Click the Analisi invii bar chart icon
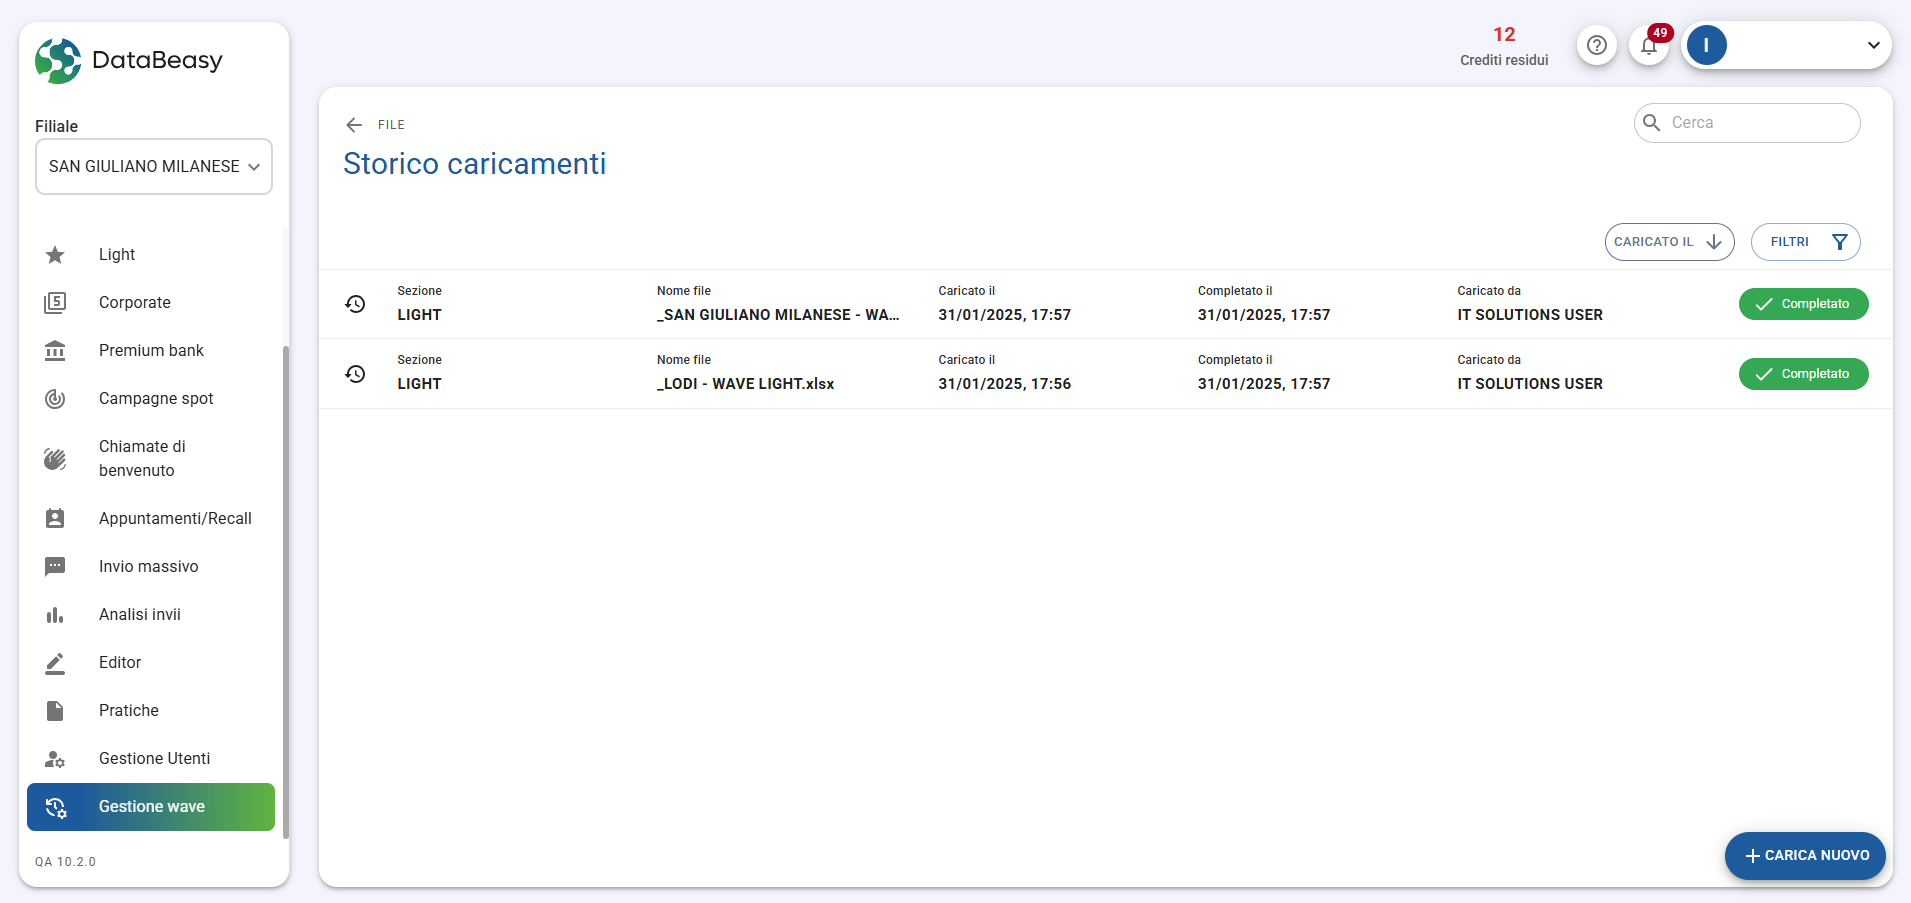 [55, 615]
